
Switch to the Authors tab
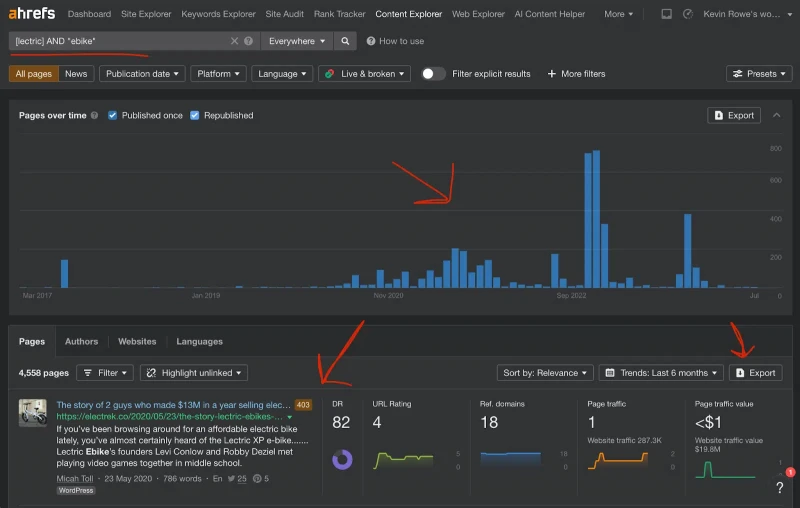81,341
